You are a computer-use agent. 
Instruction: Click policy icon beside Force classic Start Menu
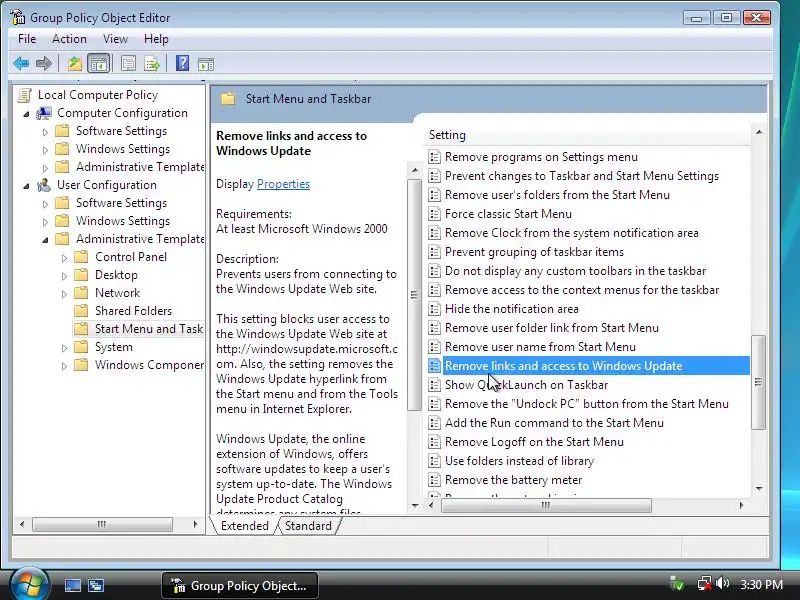pyautogui.click(x=434, y=214)
